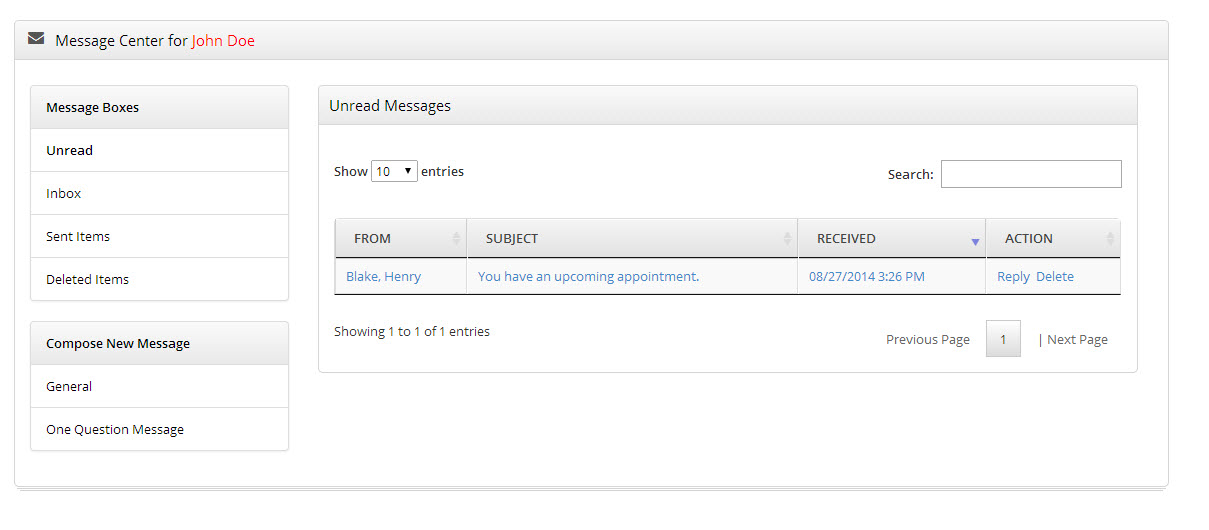Compose a General message
Image resolution: width=1209 pixels, height=530 pixels.
coord(159,386)
